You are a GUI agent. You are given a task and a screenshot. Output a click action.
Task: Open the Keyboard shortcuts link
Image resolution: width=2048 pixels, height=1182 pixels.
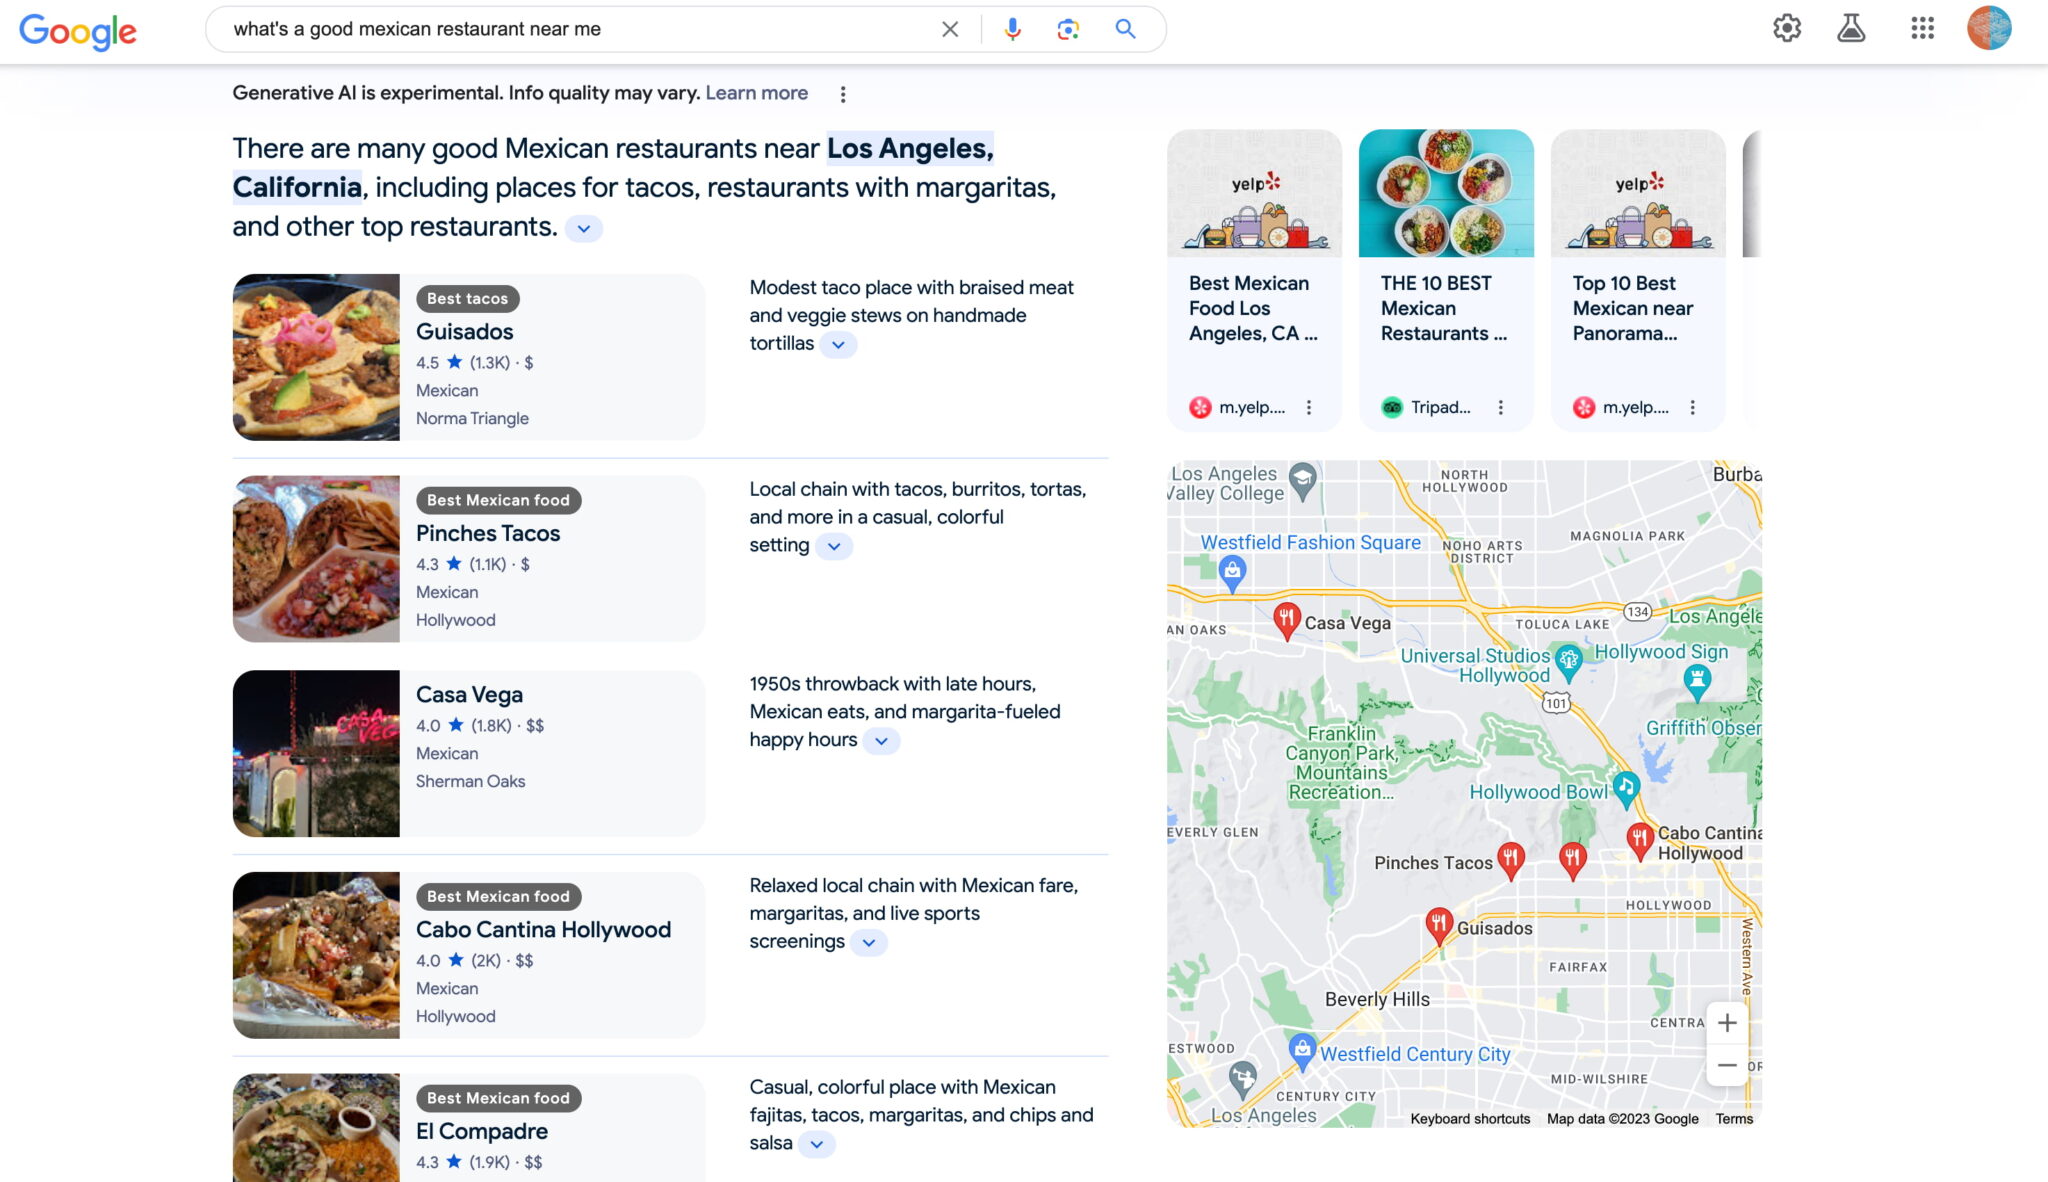click(x=1469, y=1119)
